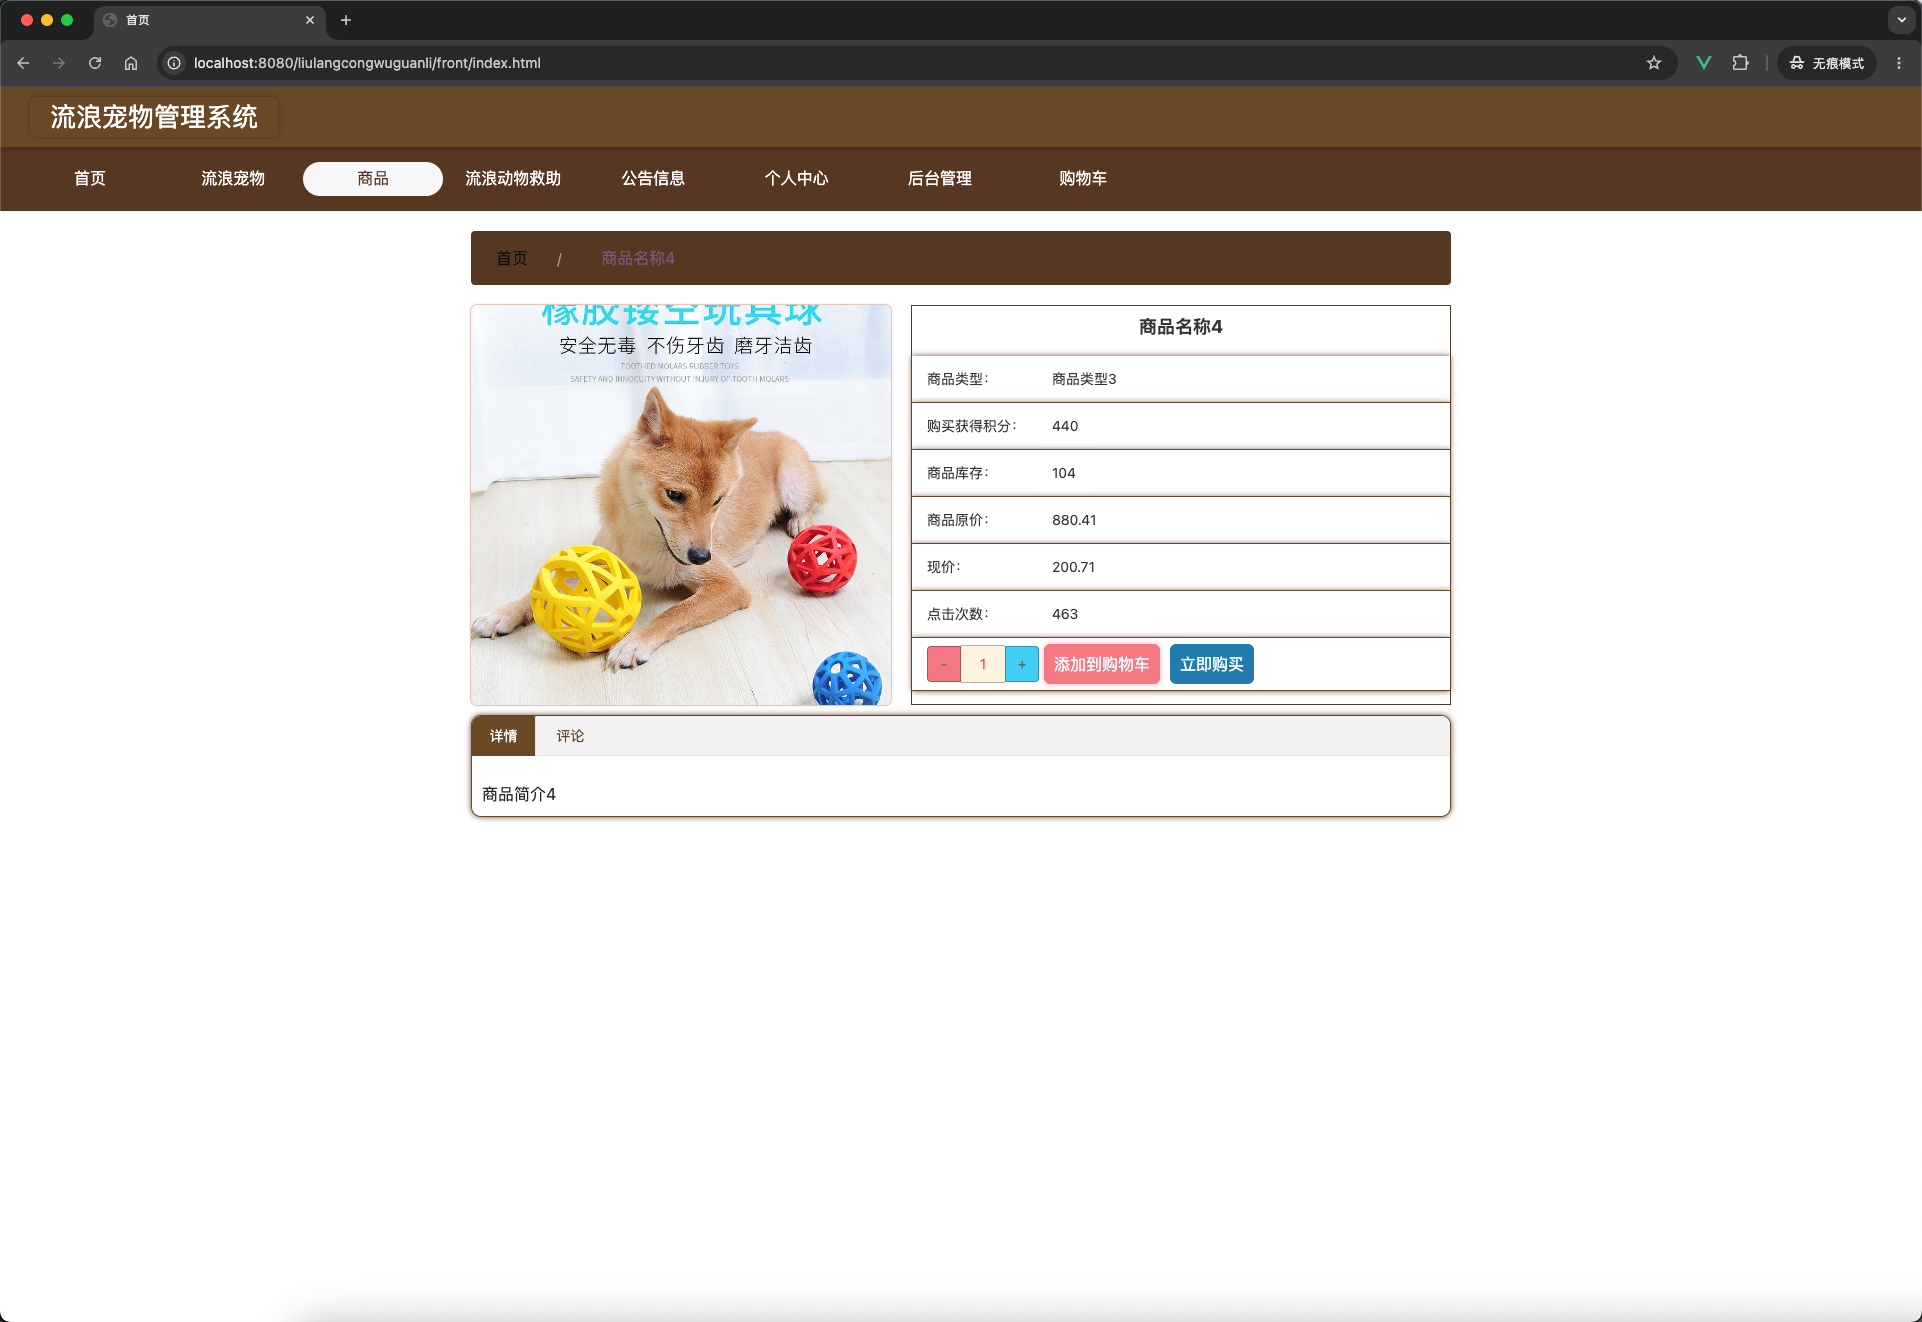Click 添加到购物车 button

pyautogui.click(x=1102, y=664)
